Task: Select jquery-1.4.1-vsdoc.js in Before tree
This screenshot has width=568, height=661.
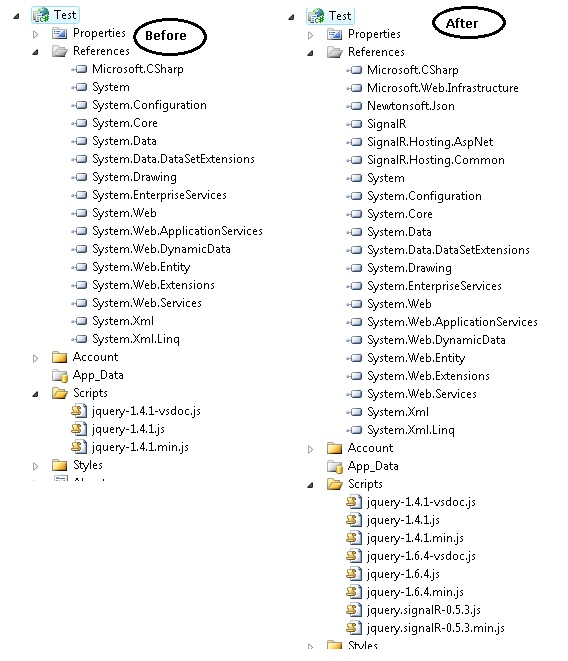Action: tap(146, 411)
